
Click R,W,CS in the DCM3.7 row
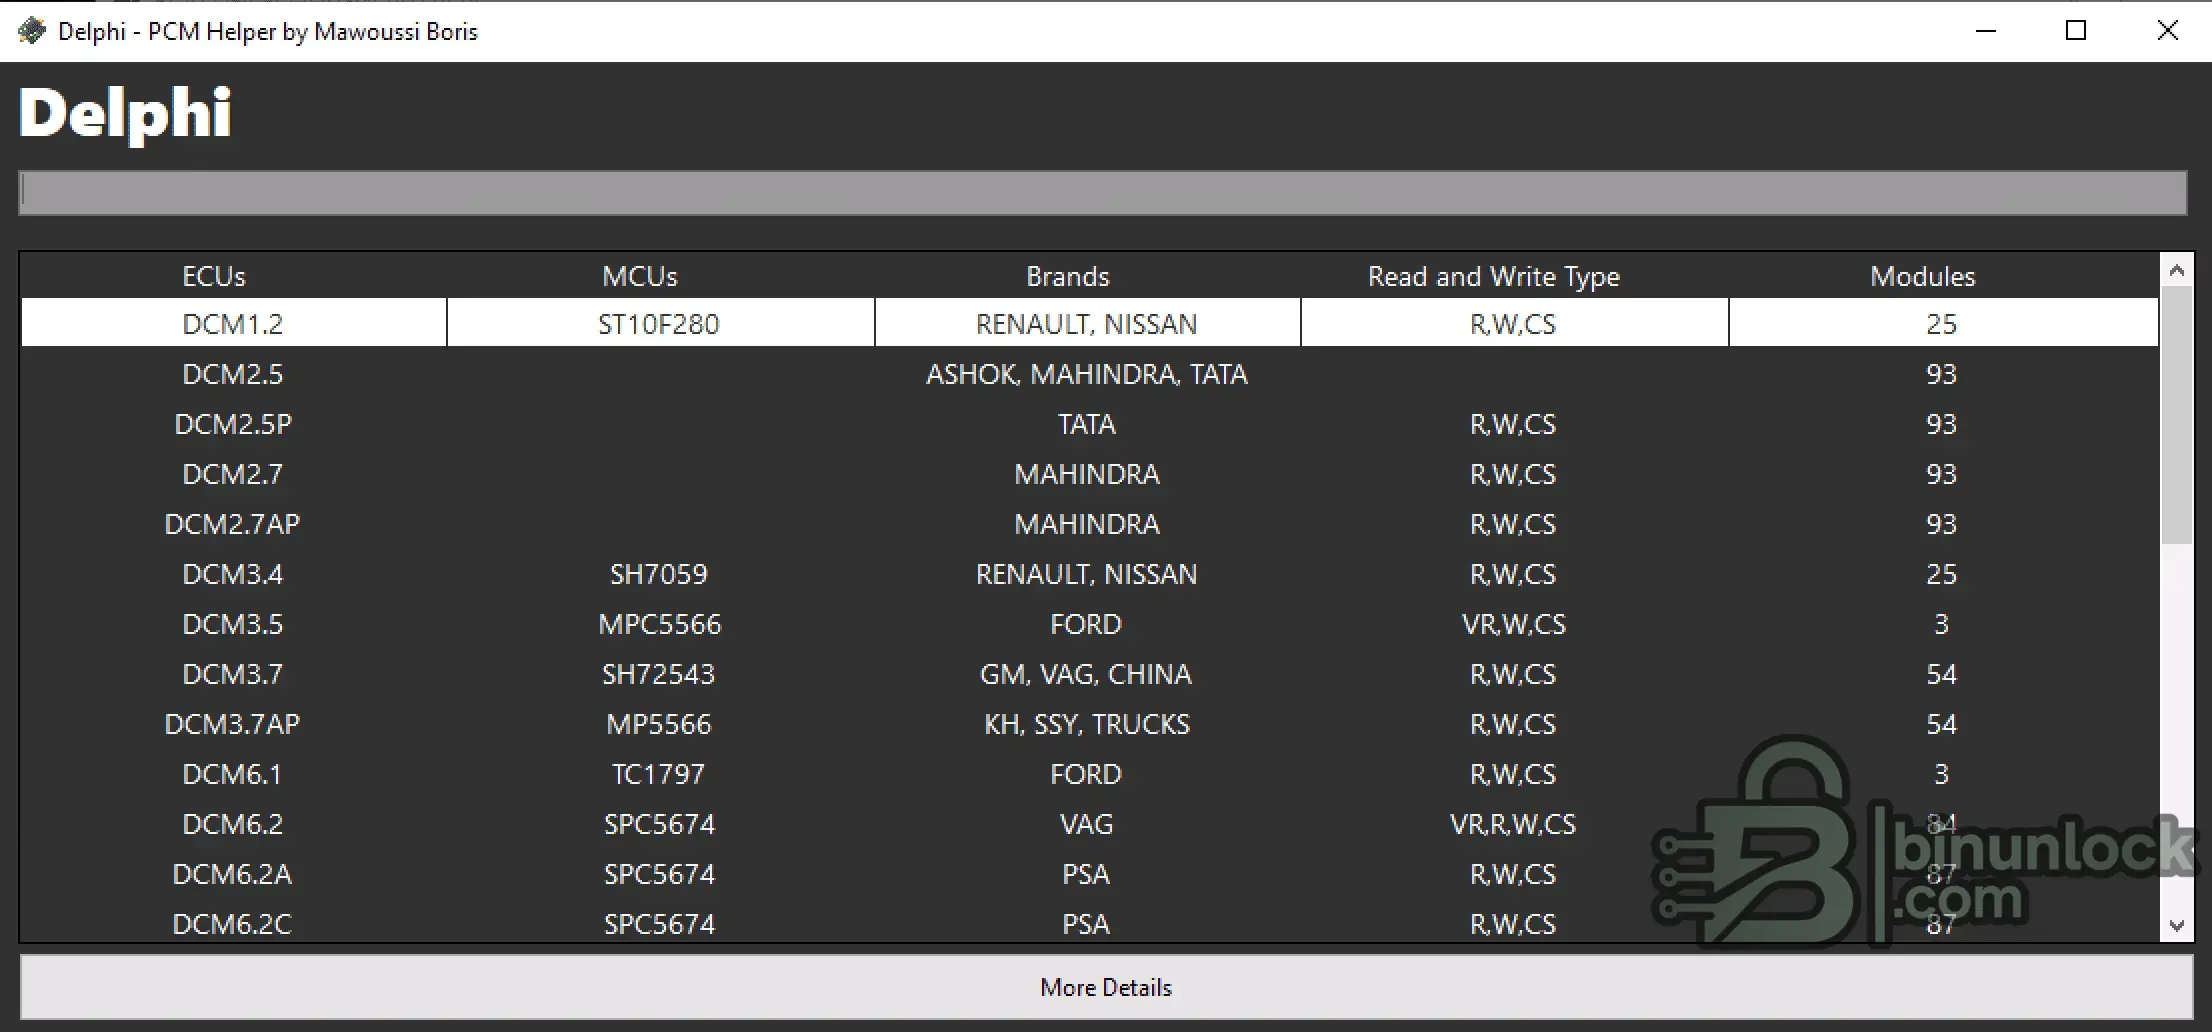[x=1513, y=674]
